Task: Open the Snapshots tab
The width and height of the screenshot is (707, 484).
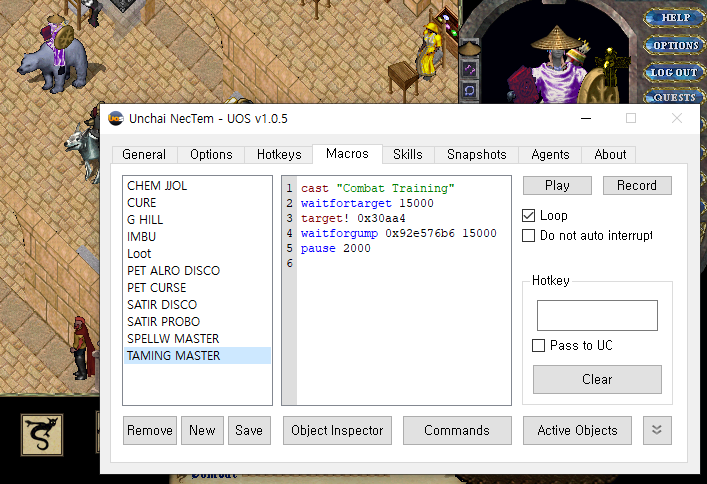Action: coord(477,154)
